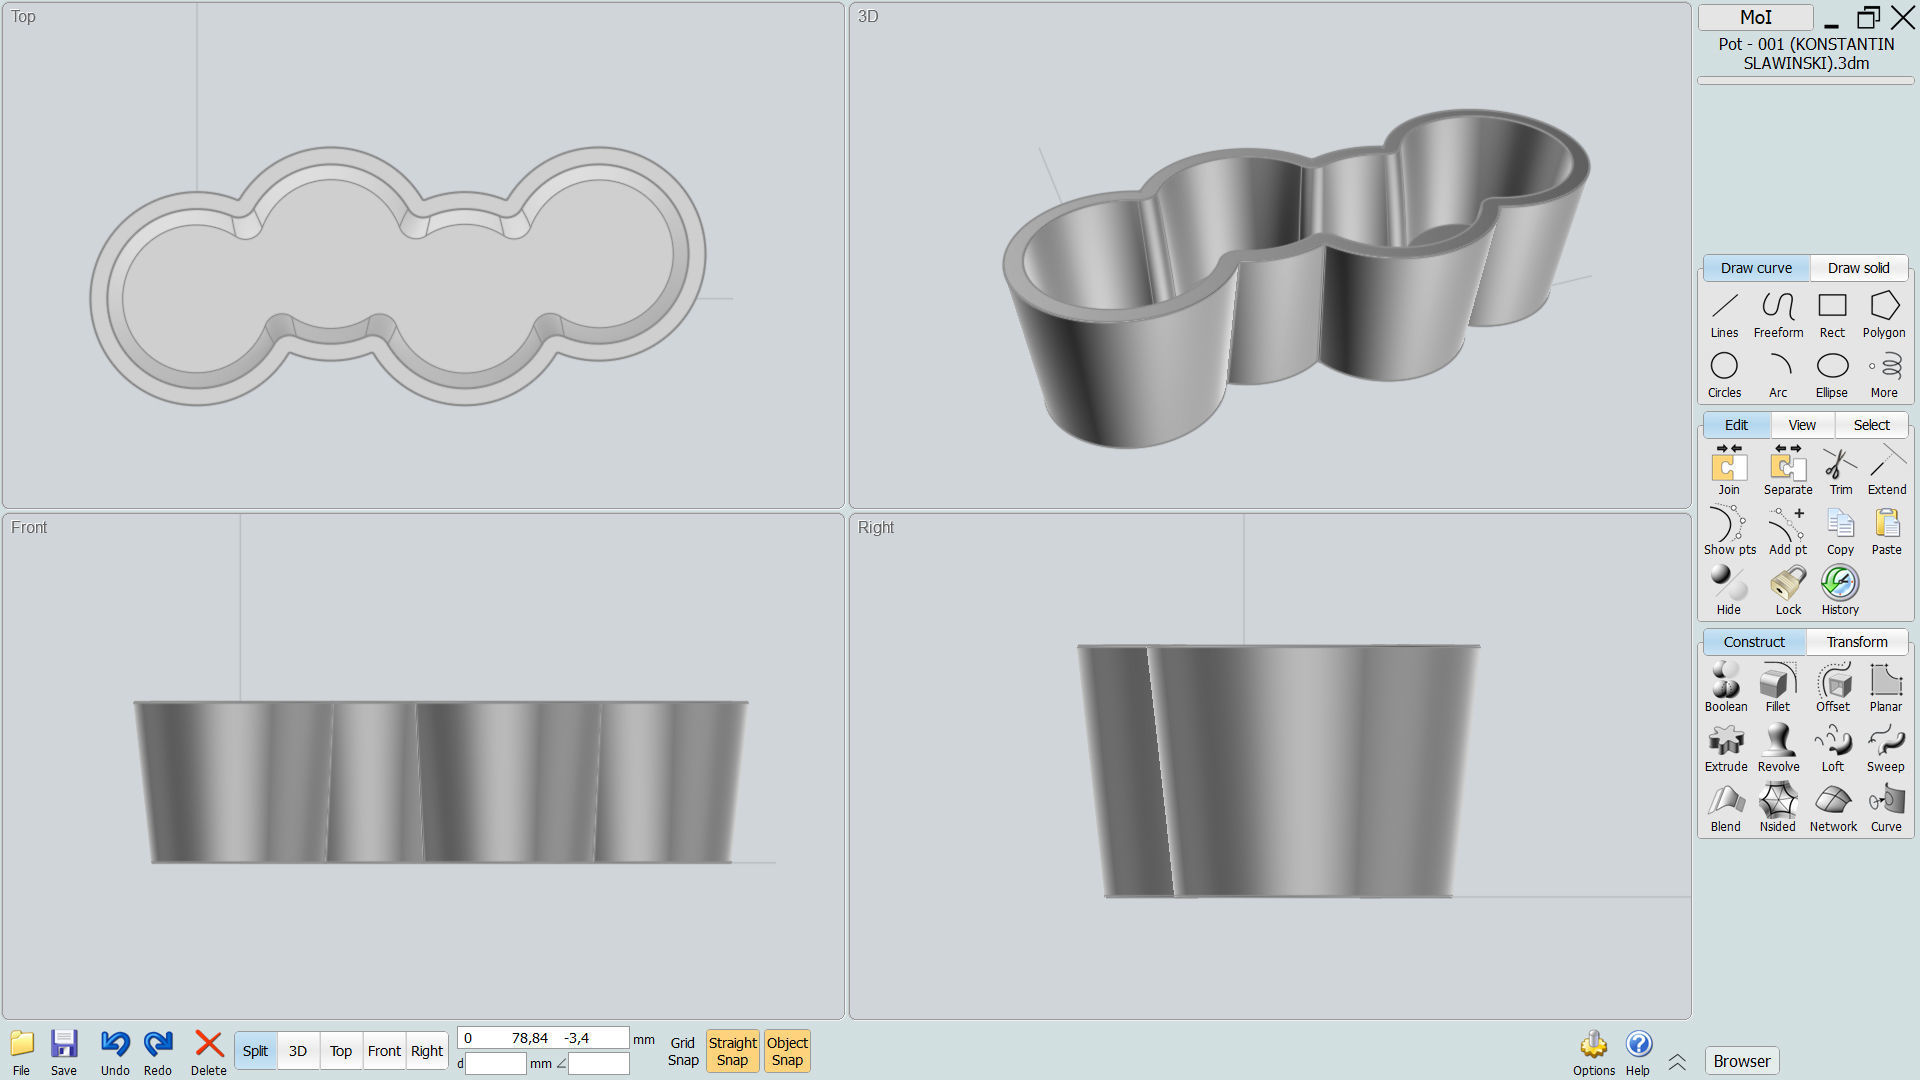Select the Nsided tool

pos(1778,808)
